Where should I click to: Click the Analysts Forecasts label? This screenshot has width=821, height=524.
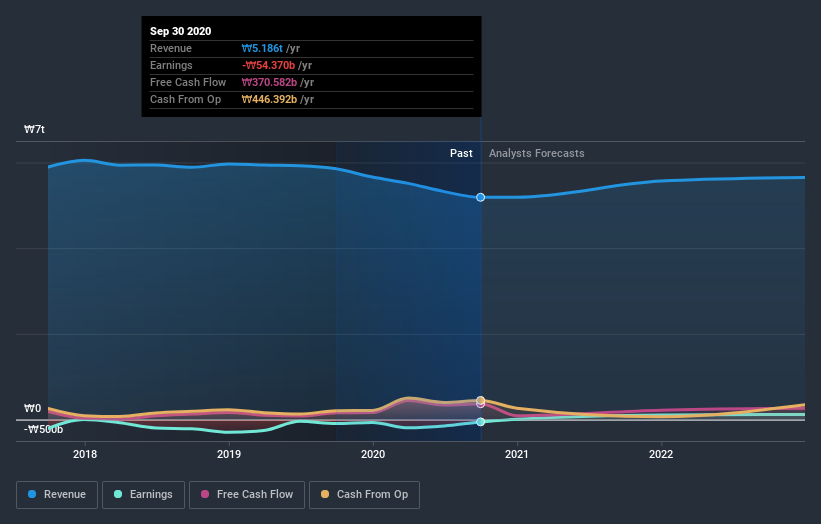click(537, 153)
